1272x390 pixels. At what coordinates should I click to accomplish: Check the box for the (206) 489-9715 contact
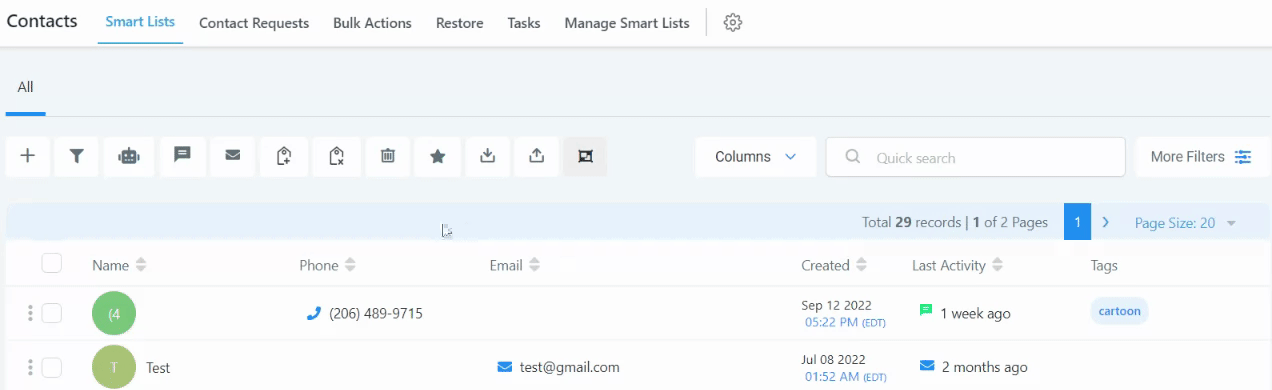[52, 313]
